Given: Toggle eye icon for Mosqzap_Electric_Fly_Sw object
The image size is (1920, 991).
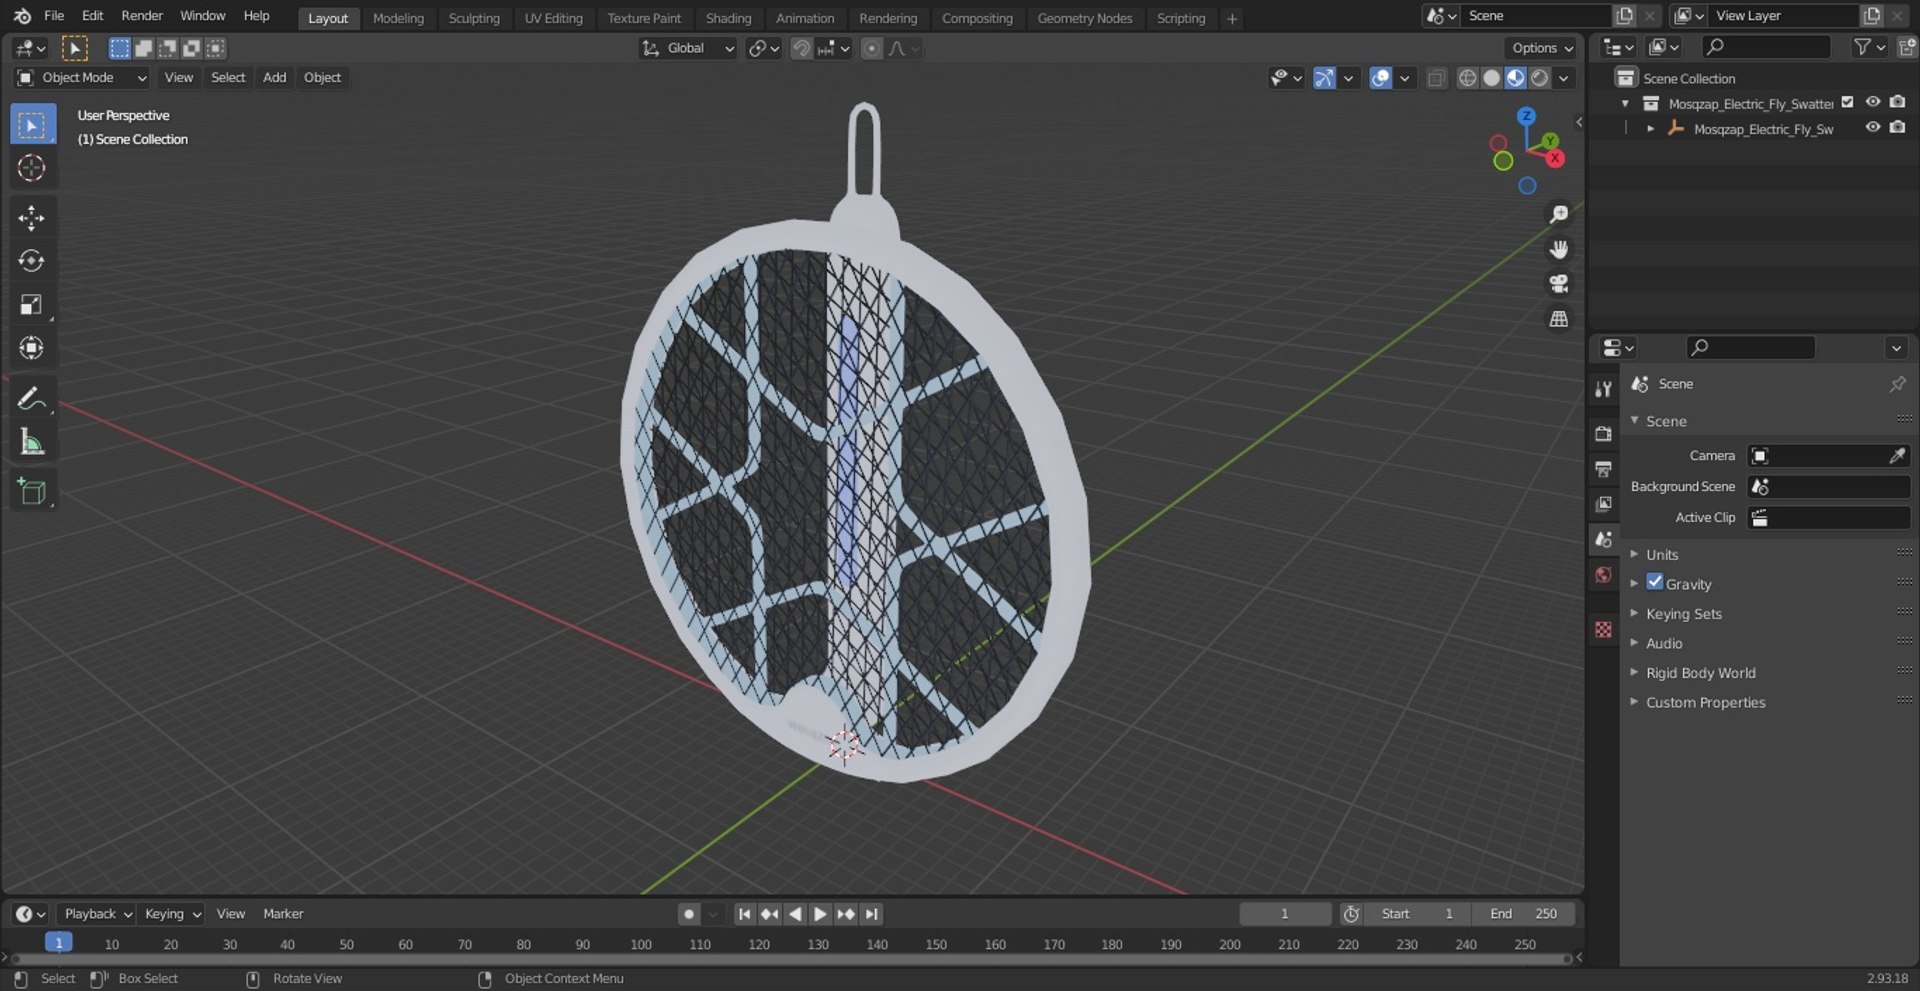Looking at the screenshot, I should pyautogui.click(x=1873, y=128).
